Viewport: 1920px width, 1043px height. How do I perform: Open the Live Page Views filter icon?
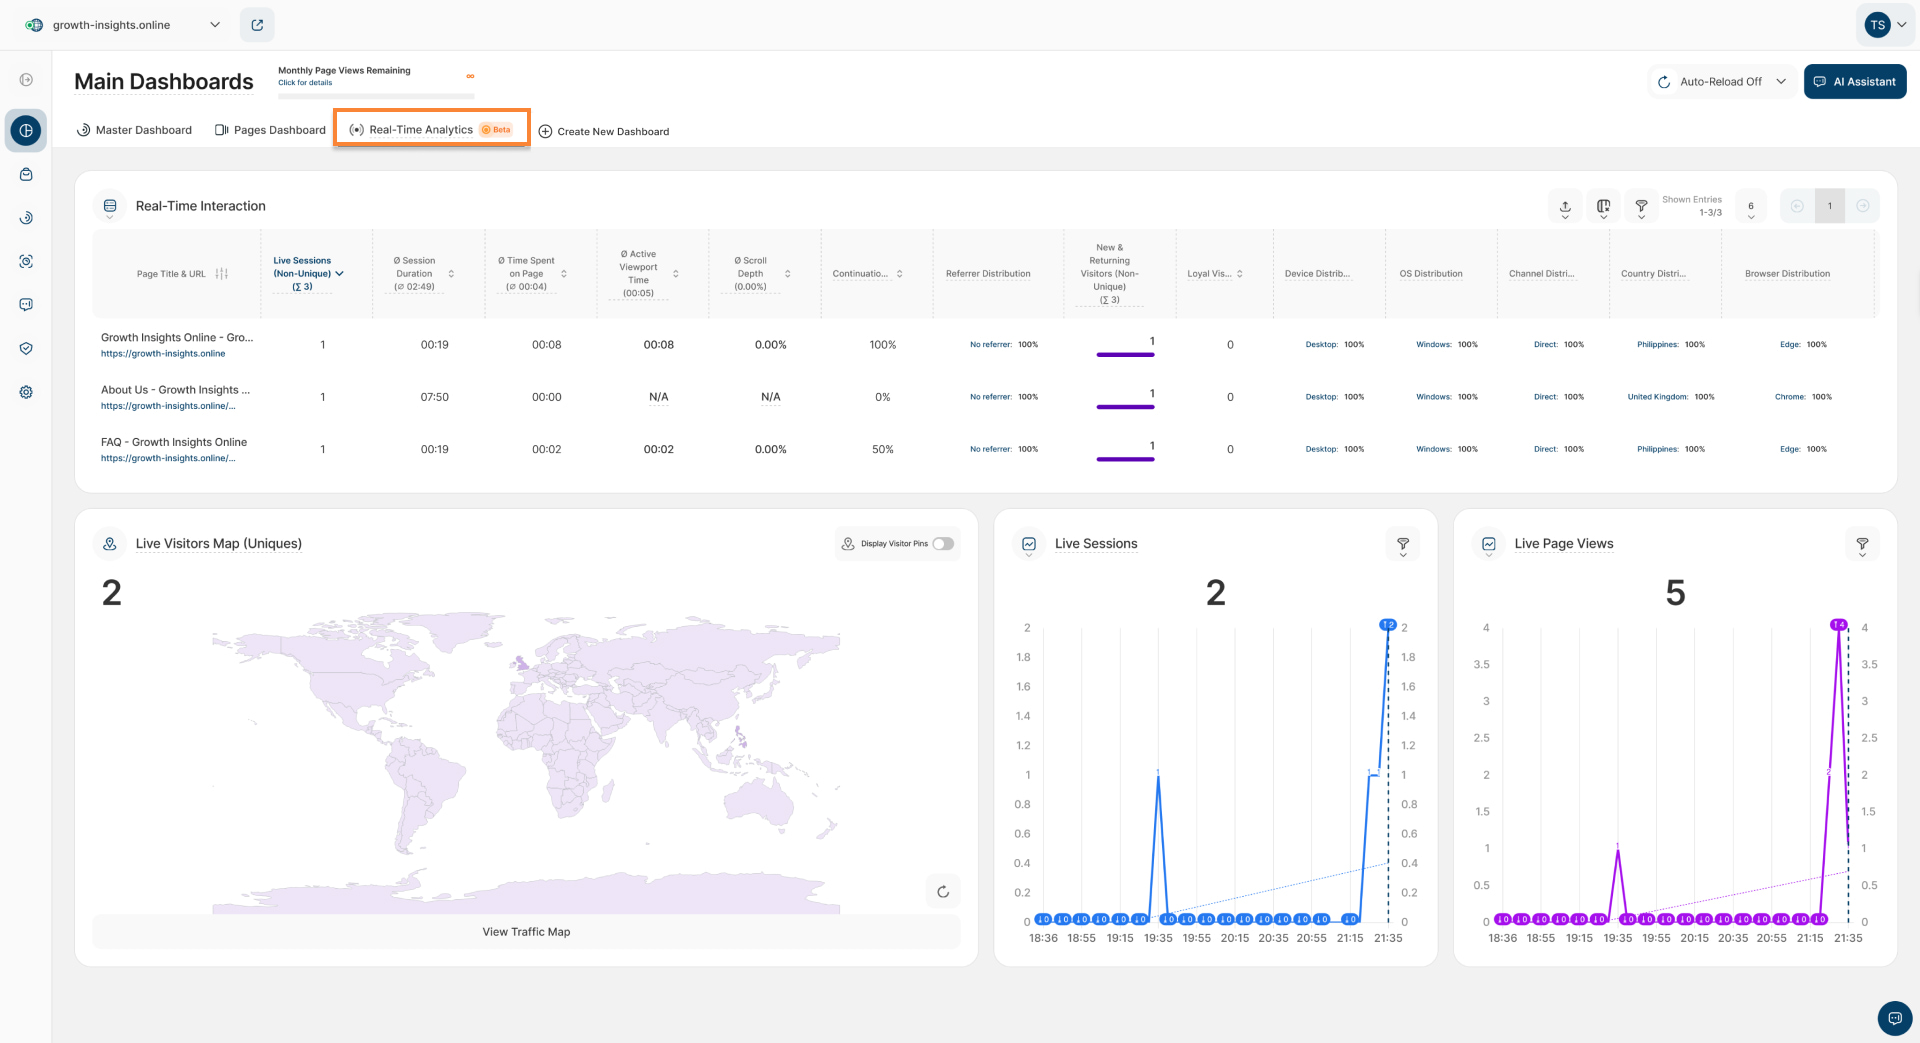pyautogui.click(x=1862, y=544)
